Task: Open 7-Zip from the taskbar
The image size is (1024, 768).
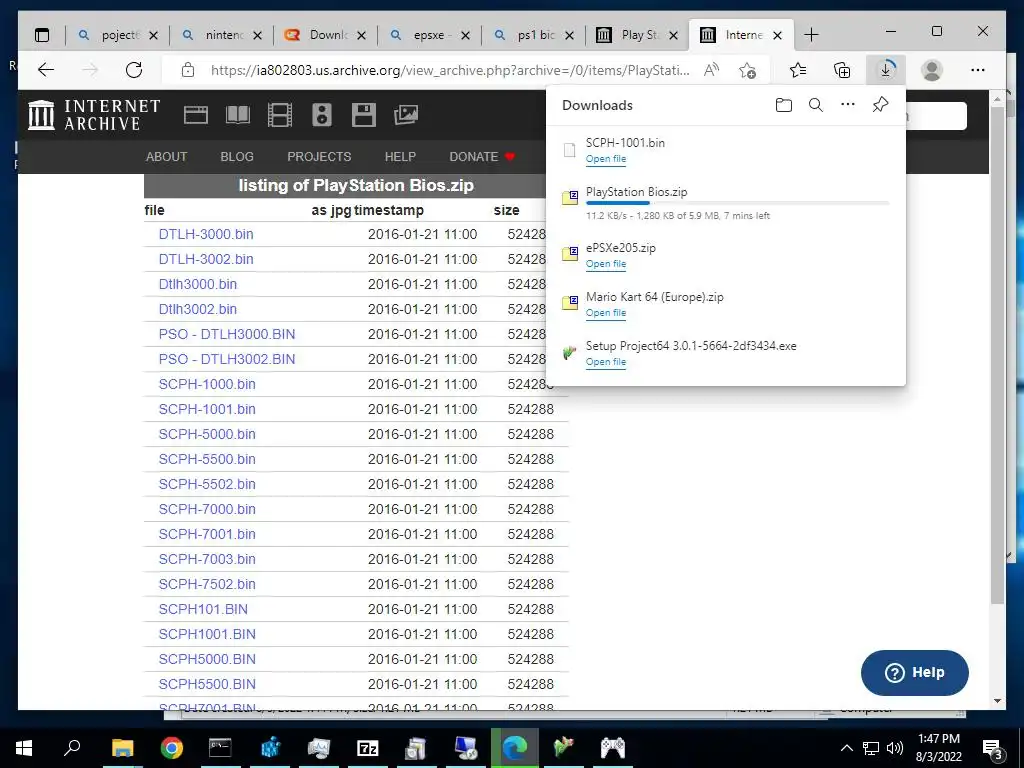Action: [x=368, y=748]
